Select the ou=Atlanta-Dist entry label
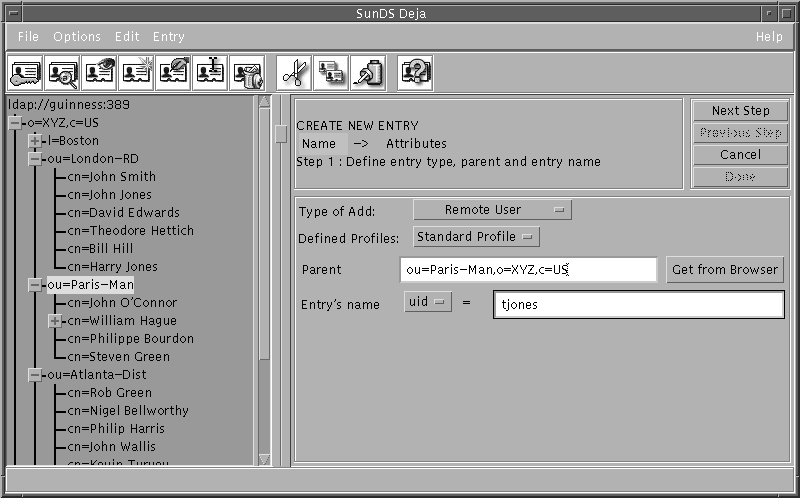The height and width of the screenshot is (498, 800). point(97,375)
